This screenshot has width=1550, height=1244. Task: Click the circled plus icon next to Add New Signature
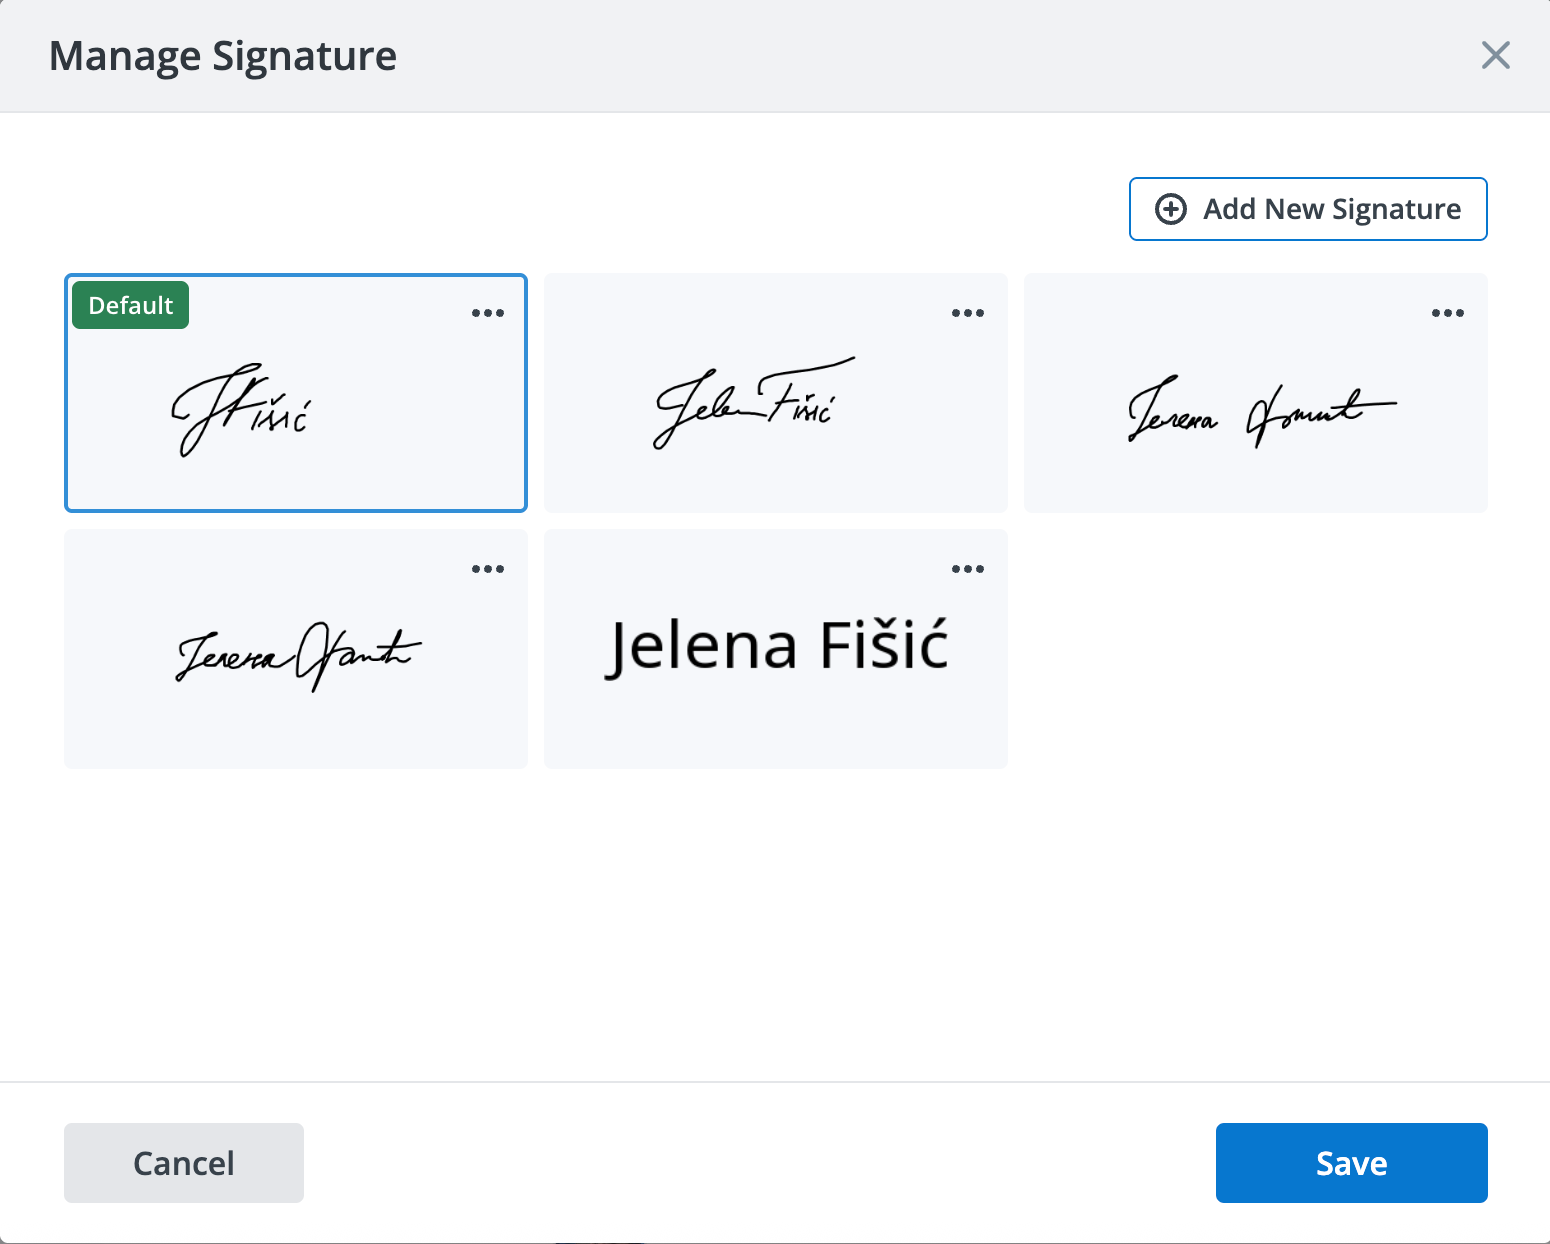point(1171,209)
